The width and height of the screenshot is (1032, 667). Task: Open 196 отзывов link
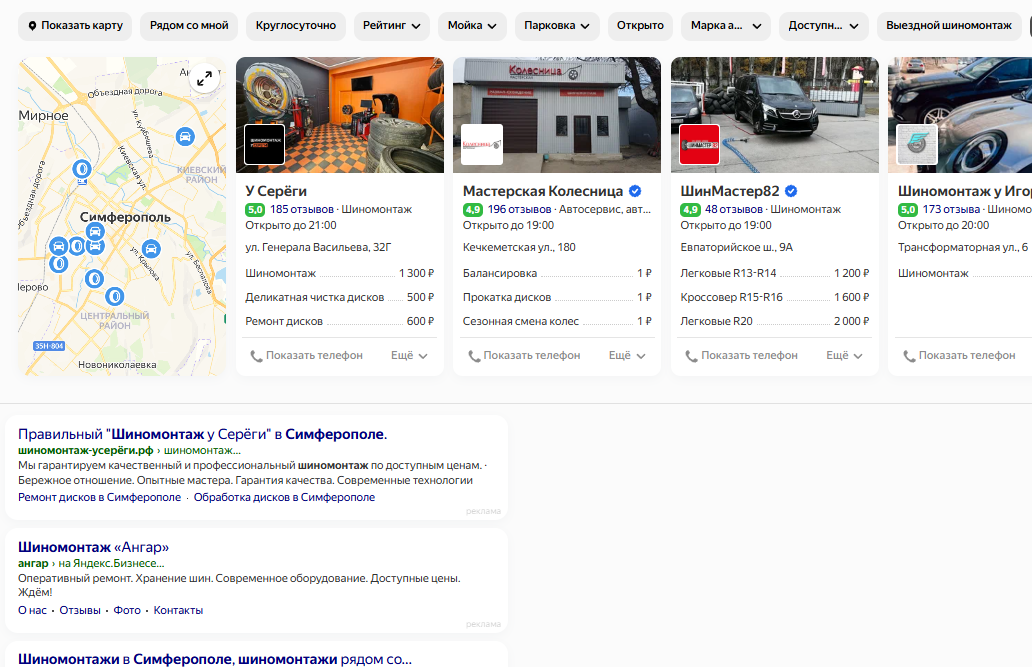[519, 209]
